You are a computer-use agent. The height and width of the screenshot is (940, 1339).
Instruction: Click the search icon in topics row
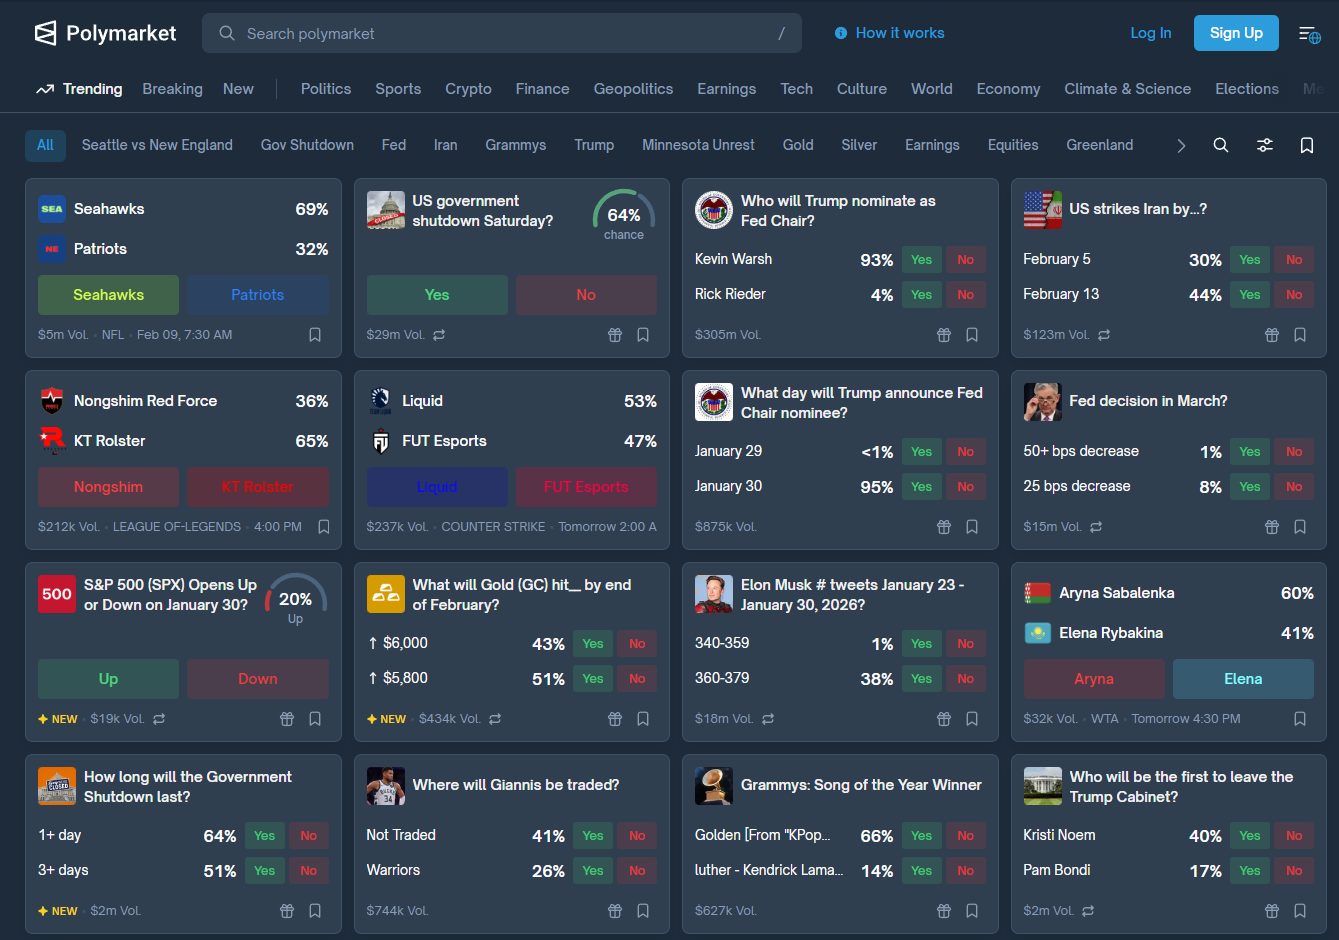coord(1220,145)
